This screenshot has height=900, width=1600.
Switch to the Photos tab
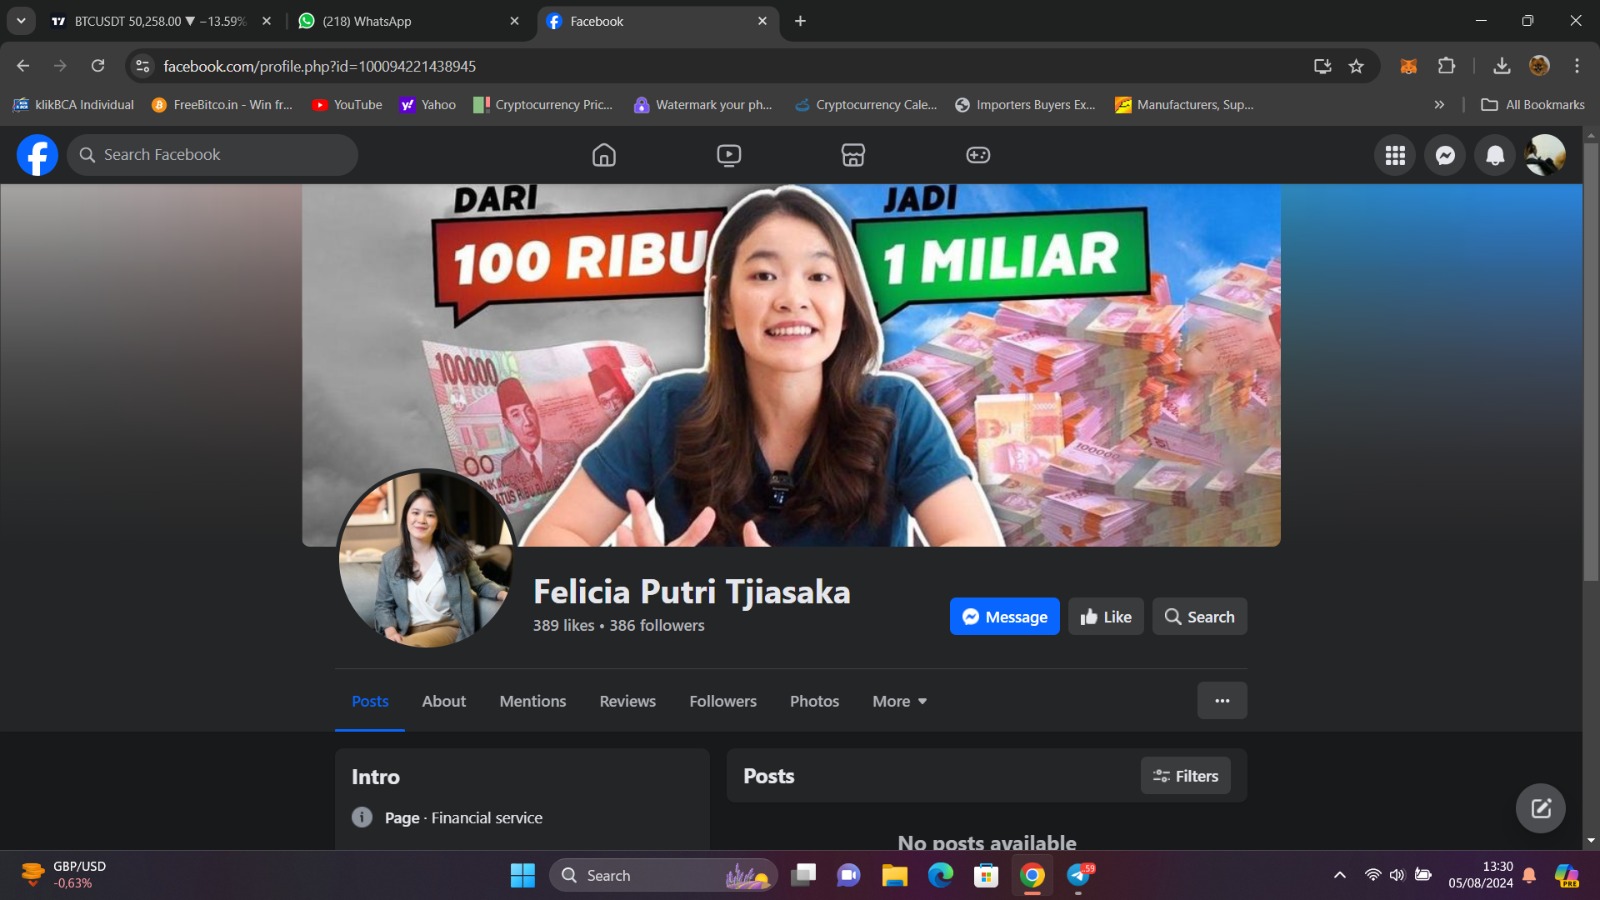[814, 701]
